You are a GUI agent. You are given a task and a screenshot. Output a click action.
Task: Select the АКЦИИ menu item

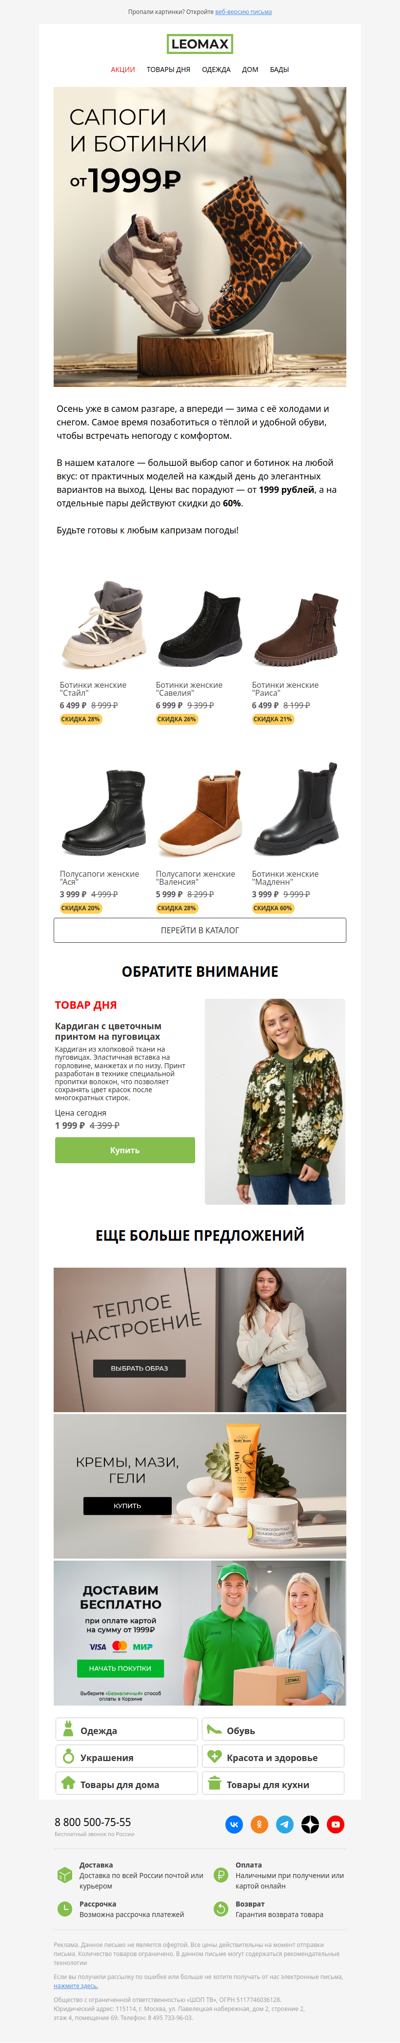[123, 70]
